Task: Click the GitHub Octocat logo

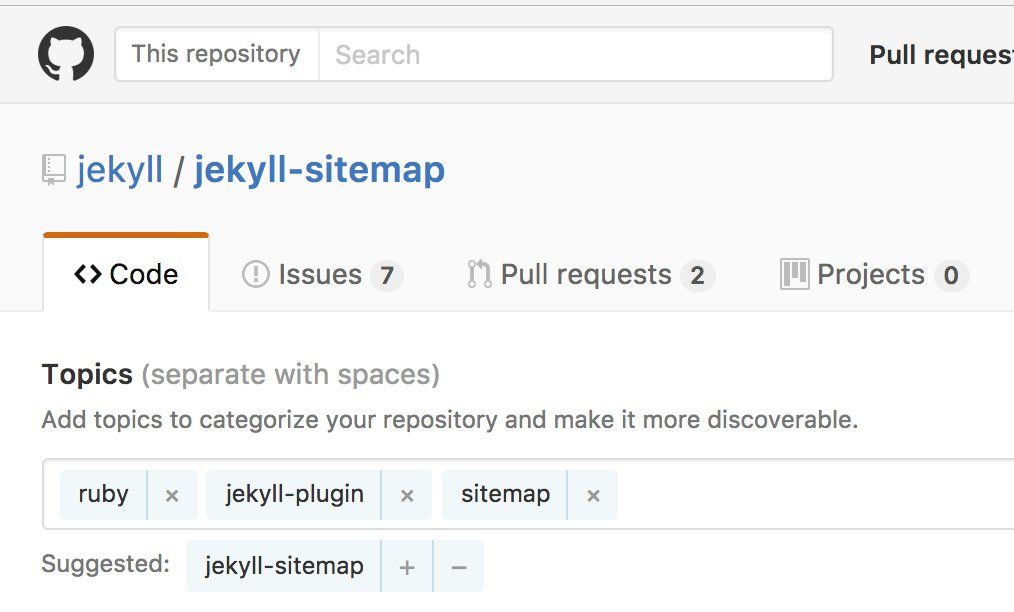Action: pos(66,54)
